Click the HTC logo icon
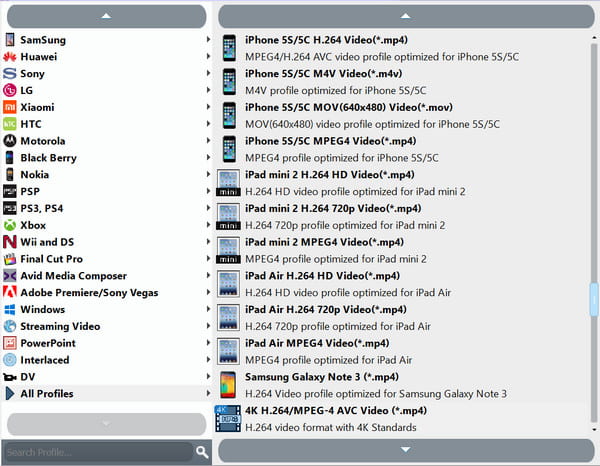 pos(10,124)
